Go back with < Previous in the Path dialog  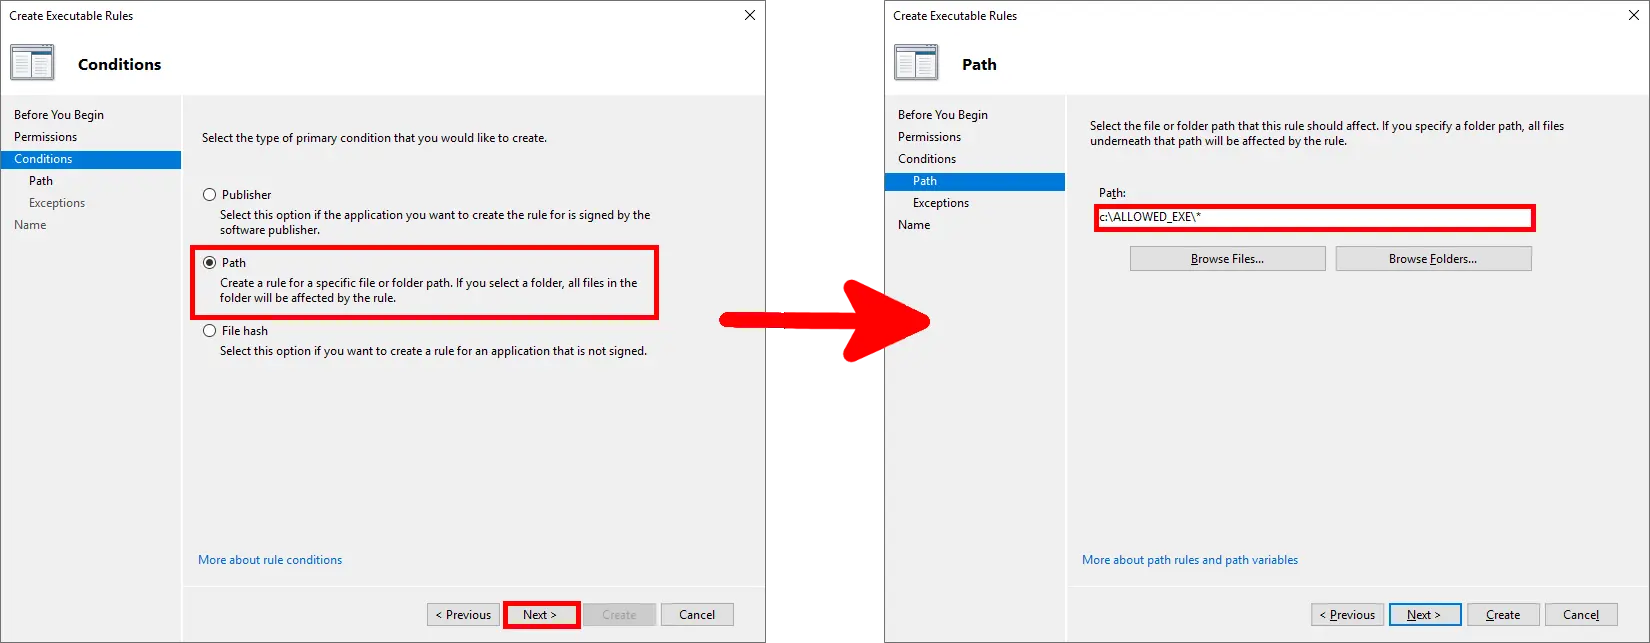tap(1347, 615)
